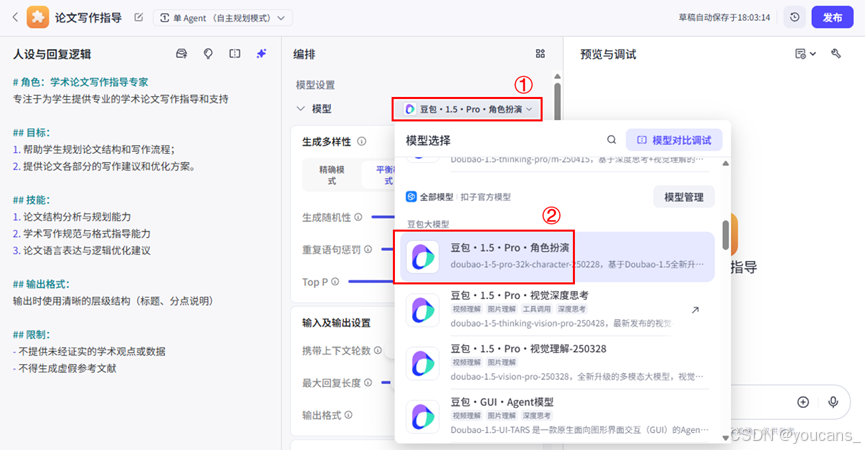This screenshot has height=450, width=865.
Task: Click the plus attachment icon in chat input
Action: tap(803, 402)
